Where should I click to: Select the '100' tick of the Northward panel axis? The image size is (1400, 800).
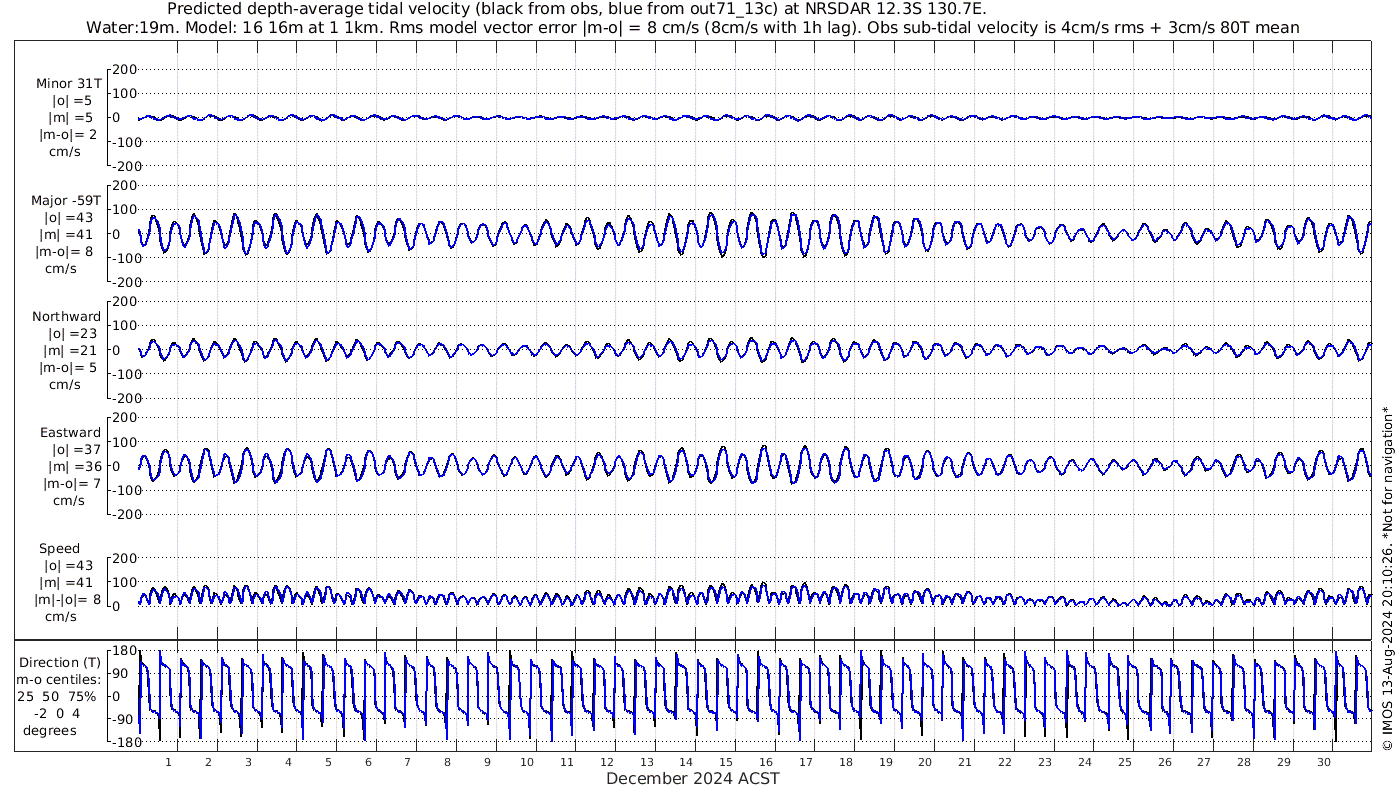click(125, 325)
